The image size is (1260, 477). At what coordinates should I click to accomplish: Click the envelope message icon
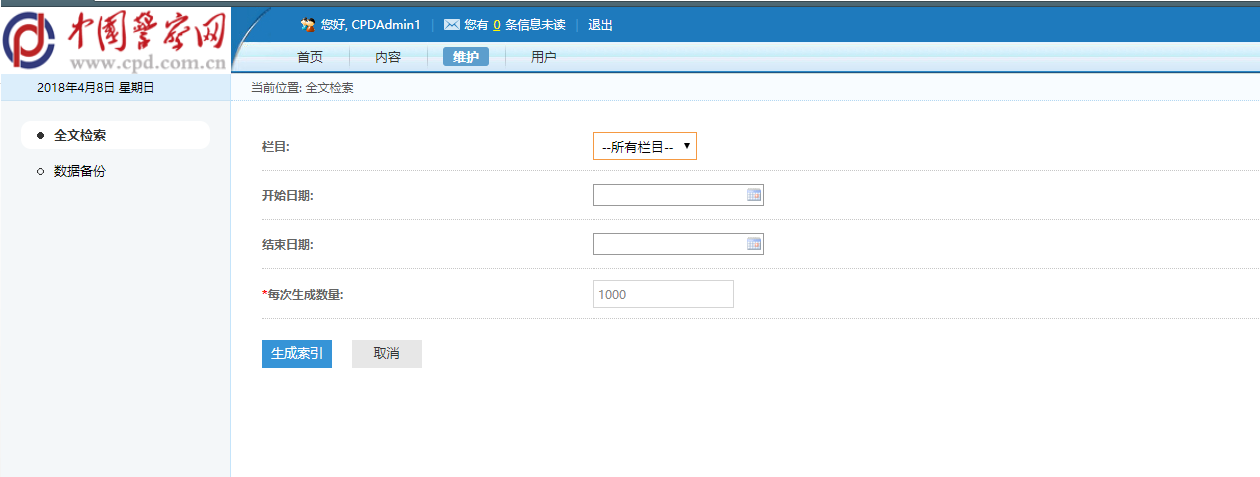click(x=452, y=24)
